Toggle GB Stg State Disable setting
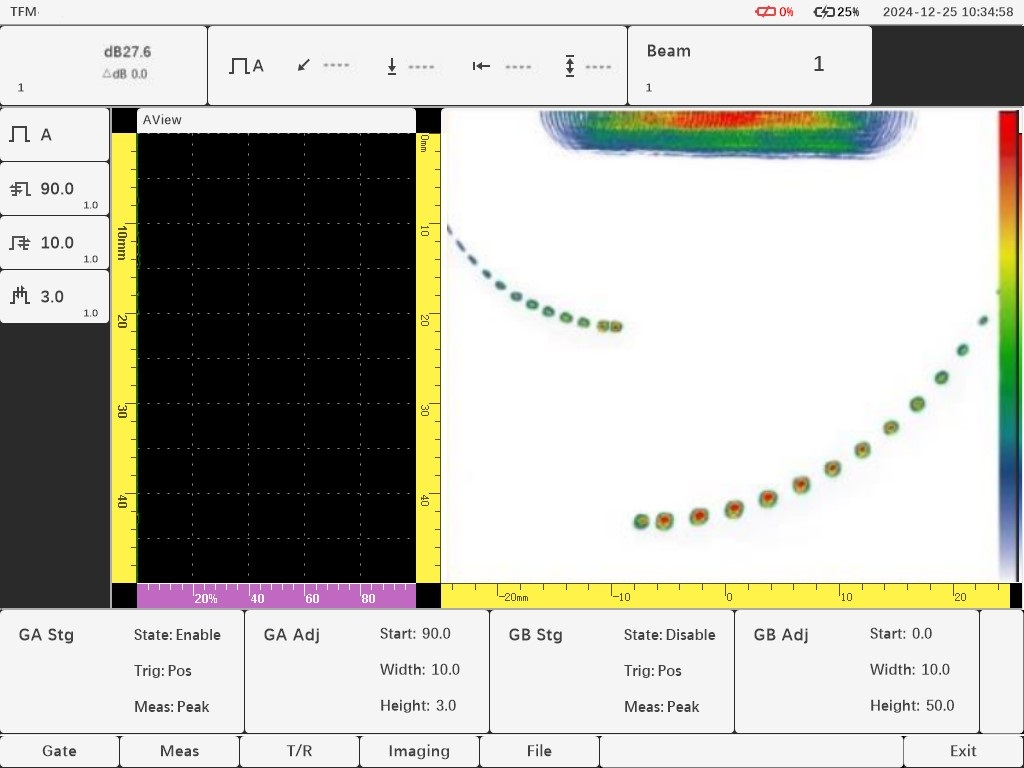The image size is (1024, 768). pyautogui.click(x=669, y=635)
